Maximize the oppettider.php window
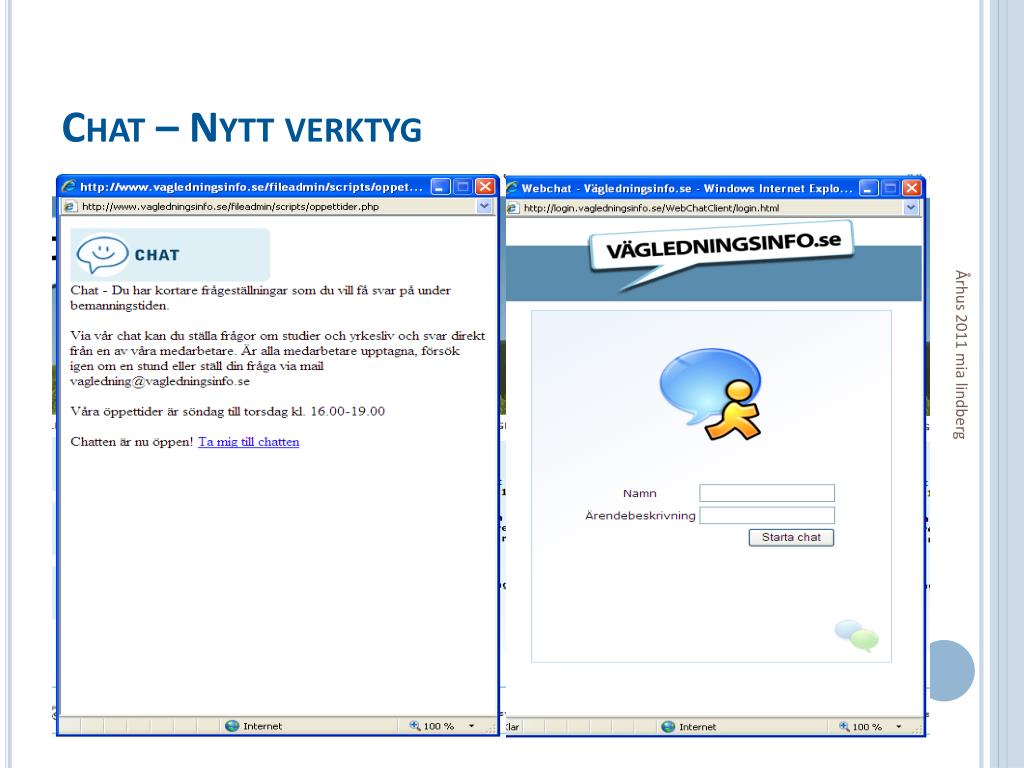Image resolution: width=1024 pixels, height=768 pixels. point(462,187)
